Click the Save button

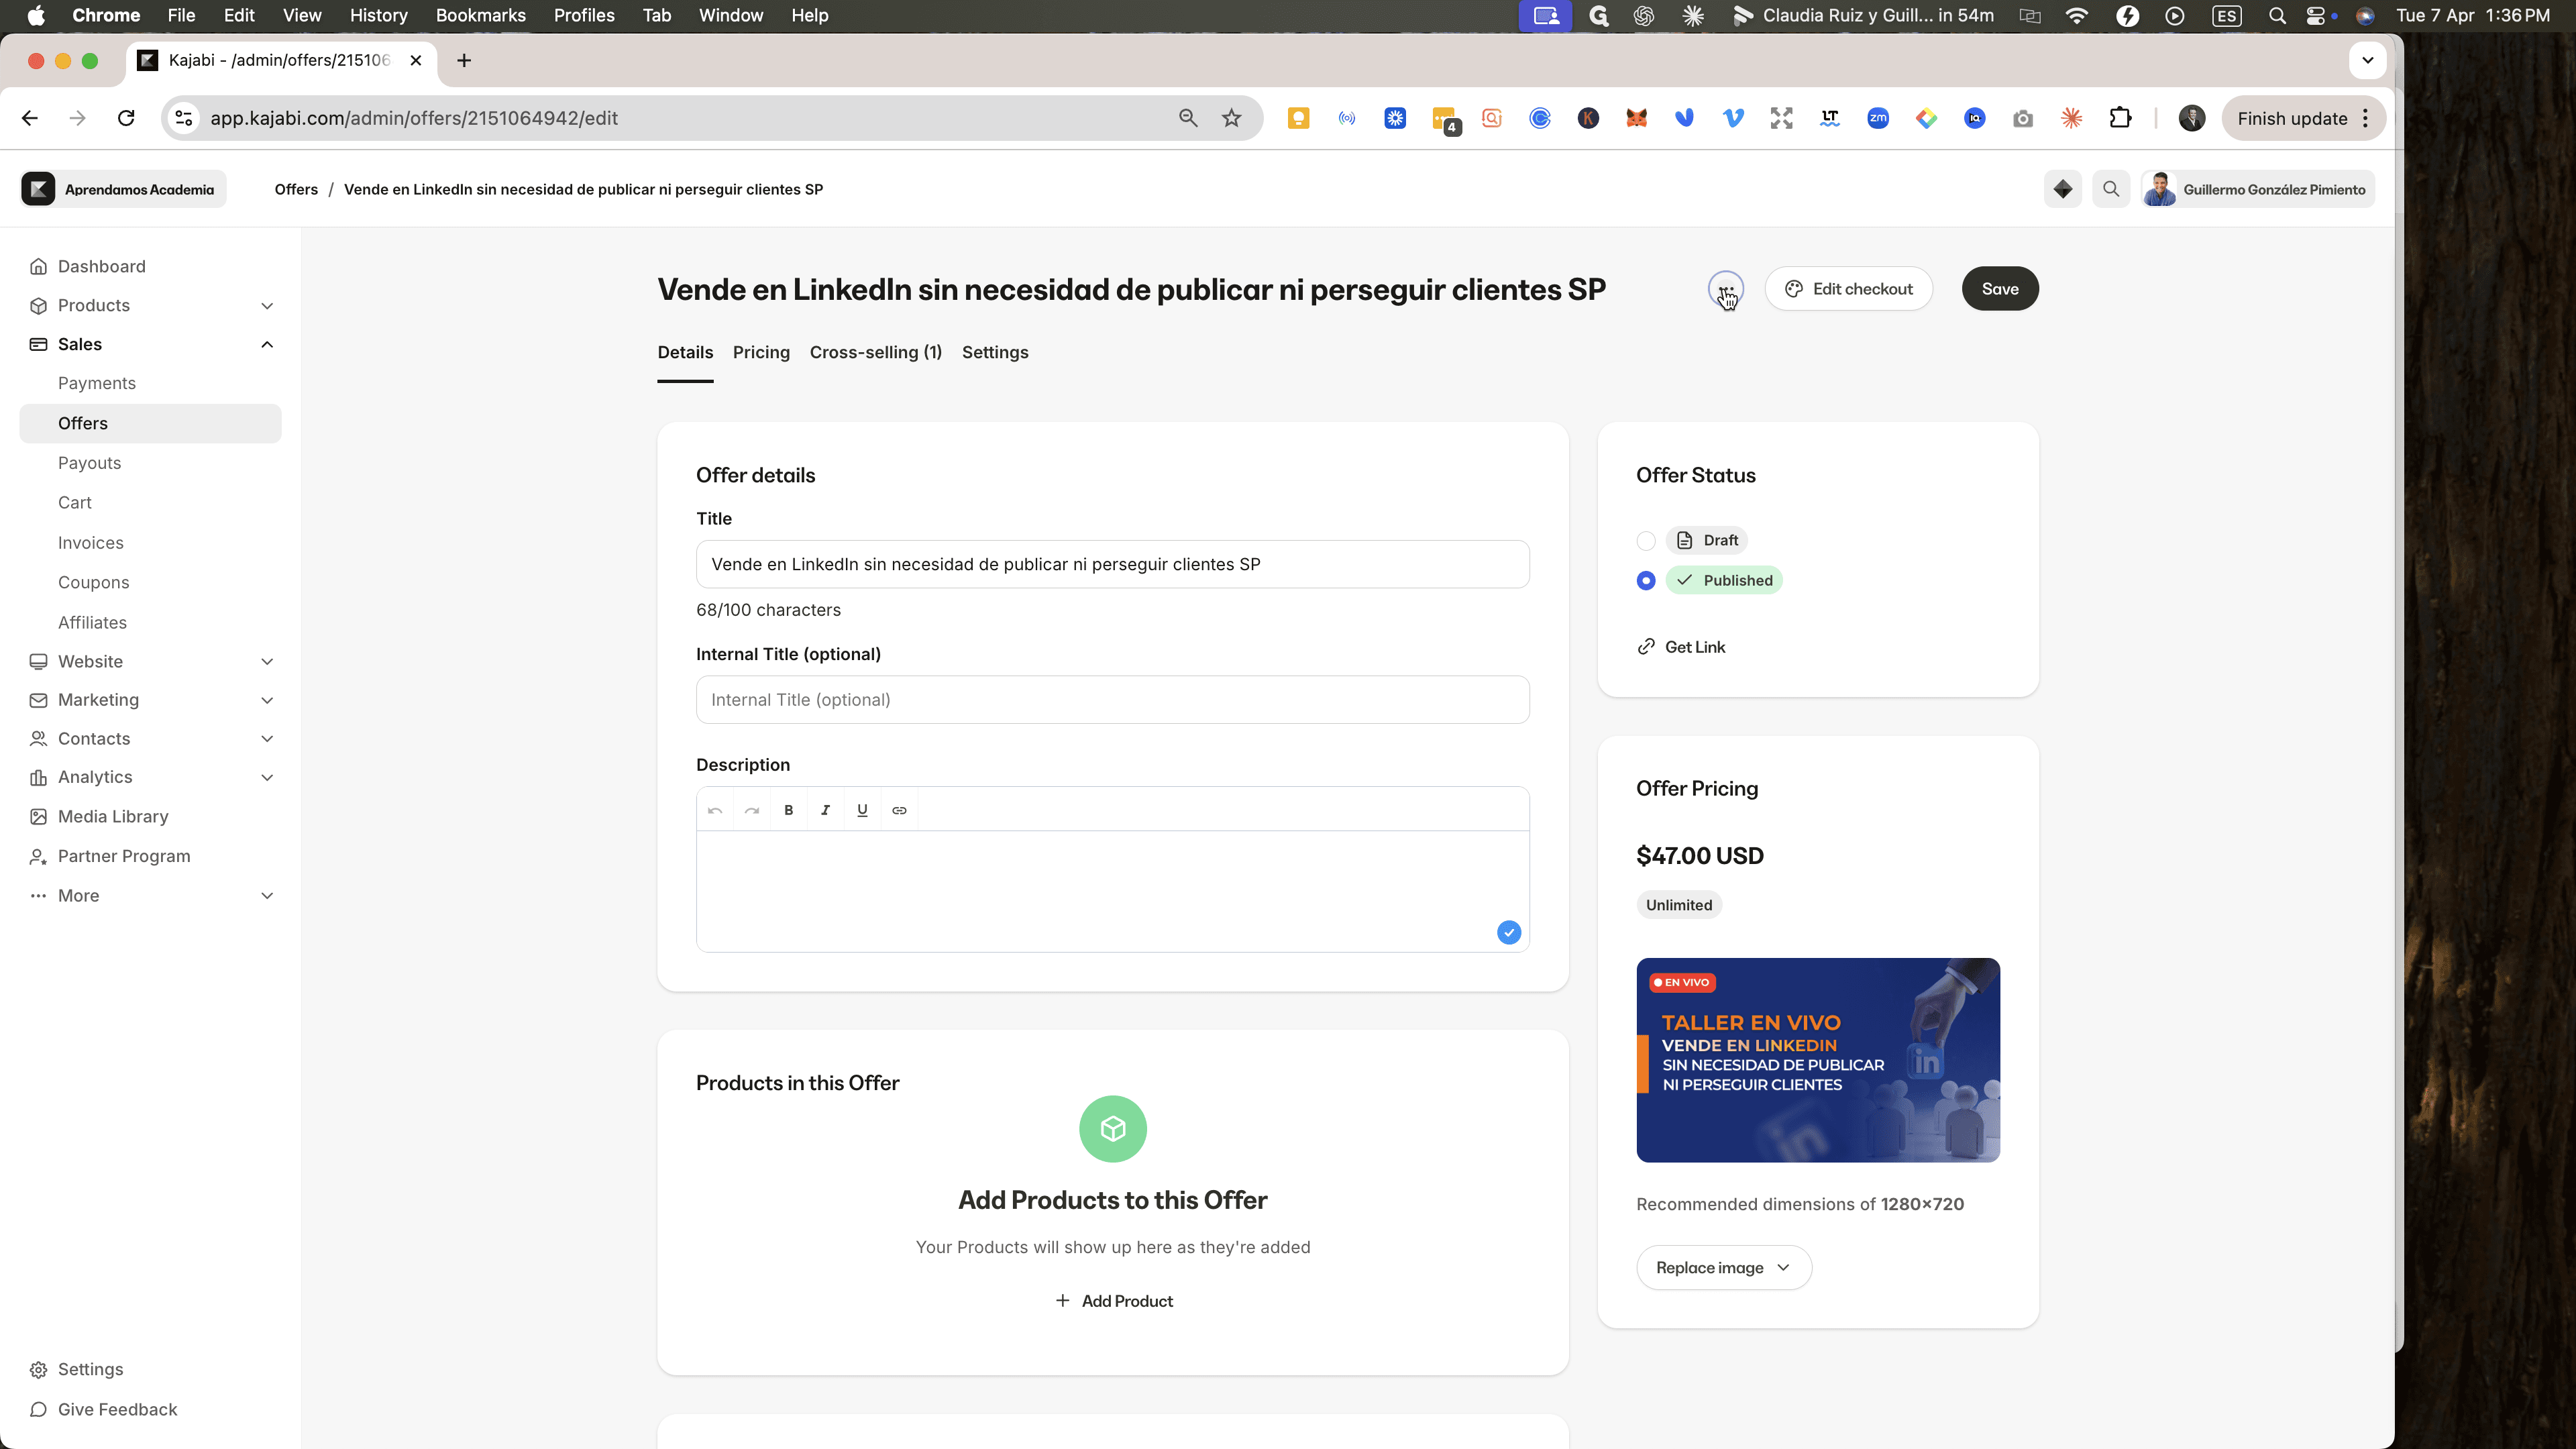coord(2000,289)
